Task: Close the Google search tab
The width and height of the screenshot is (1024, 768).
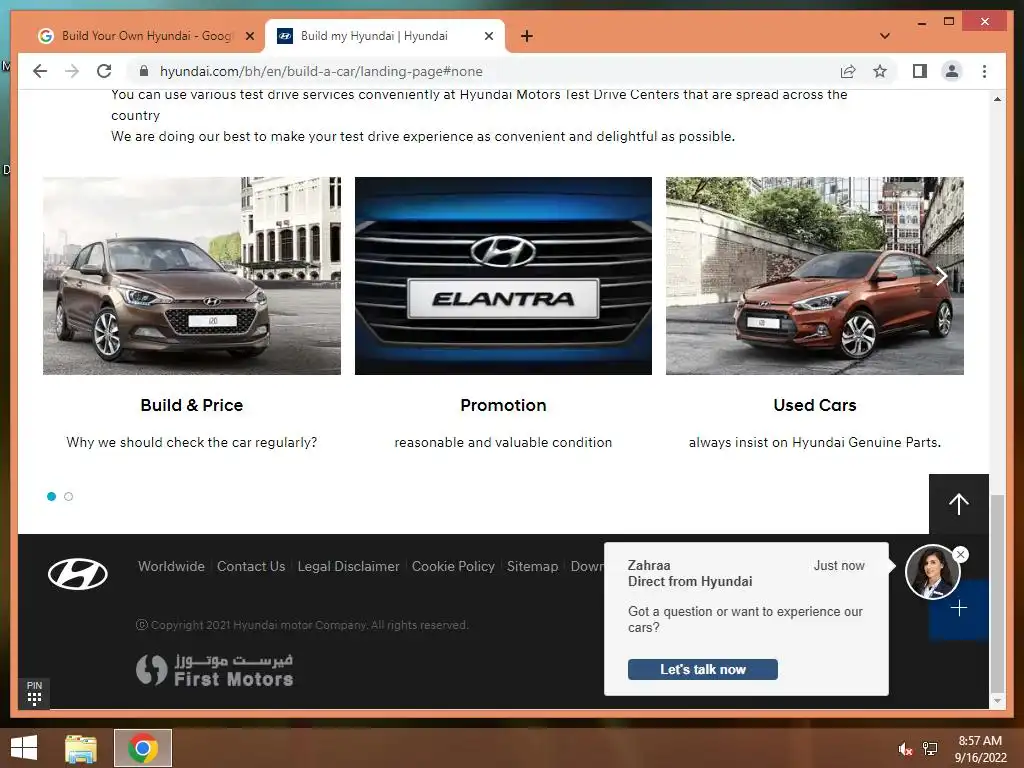Action: [x=249, y=36]
